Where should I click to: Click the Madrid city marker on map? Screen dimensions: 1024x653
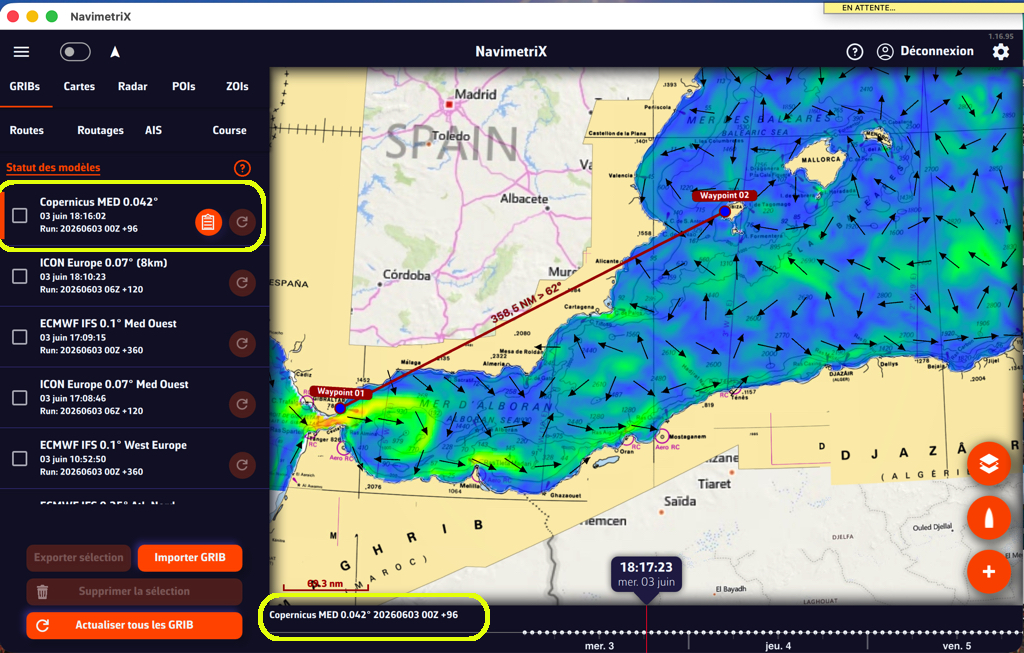click(x=449, y=104)
